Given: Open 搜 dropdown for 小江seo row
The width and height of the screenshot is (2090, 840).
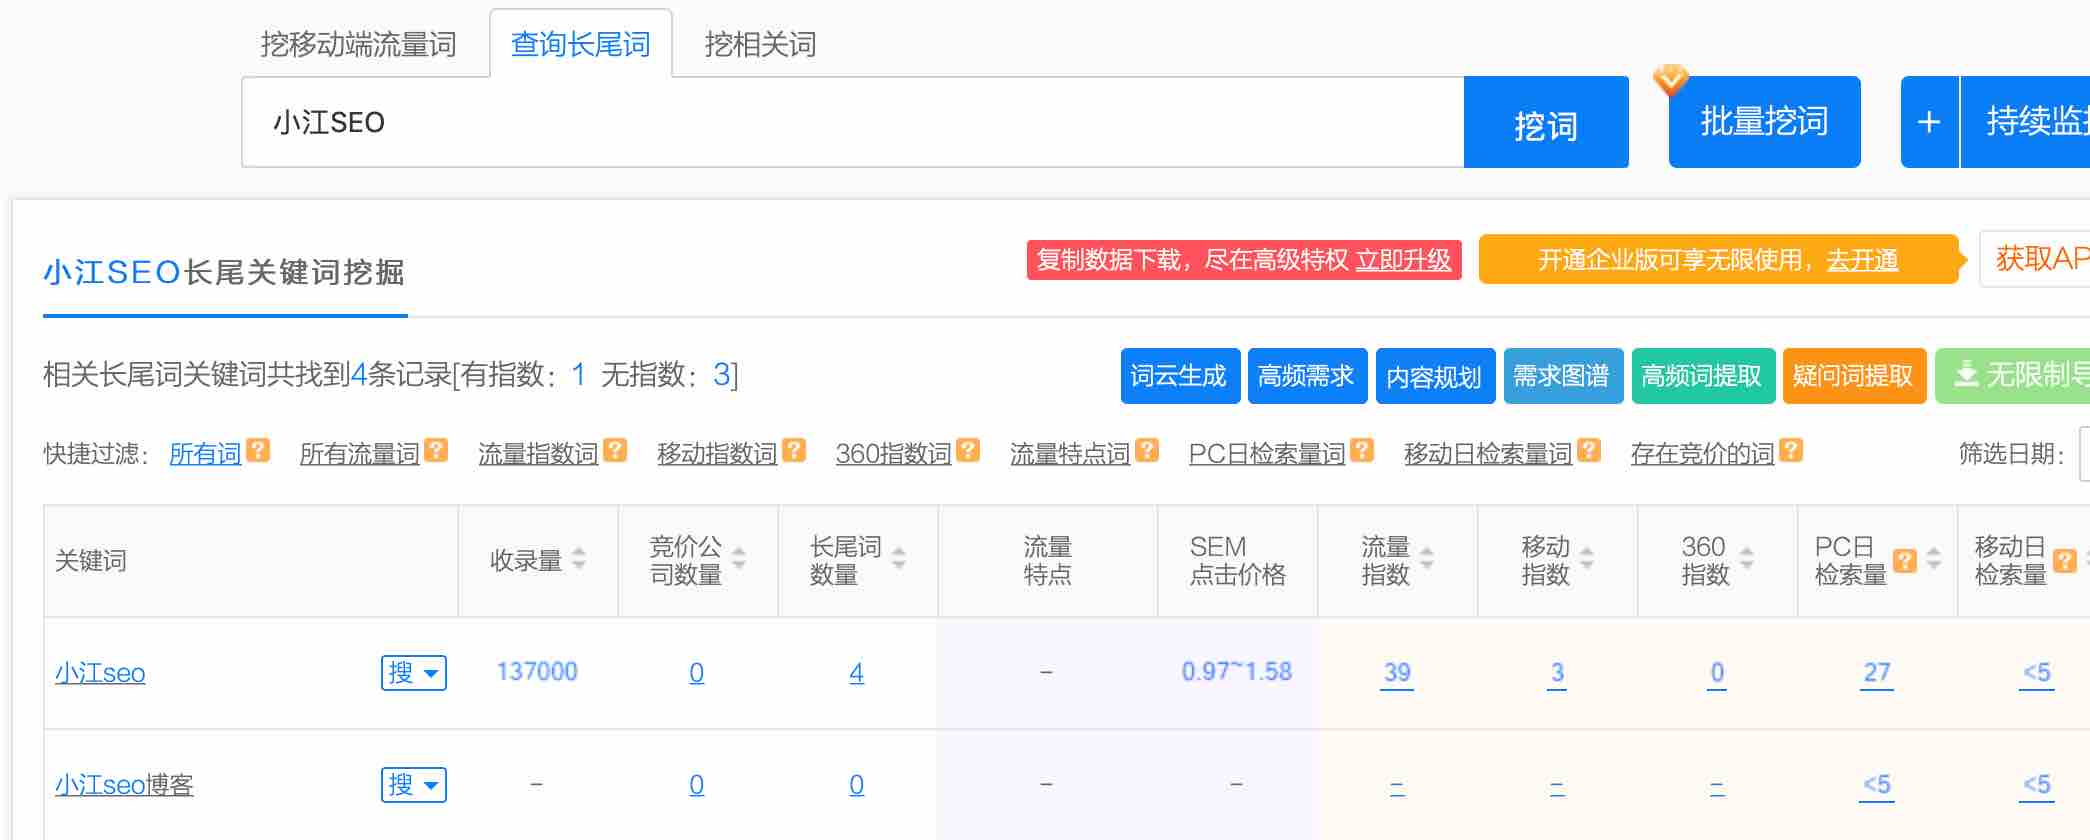Looking at the screenshot, I should click(x=413, y=673).
